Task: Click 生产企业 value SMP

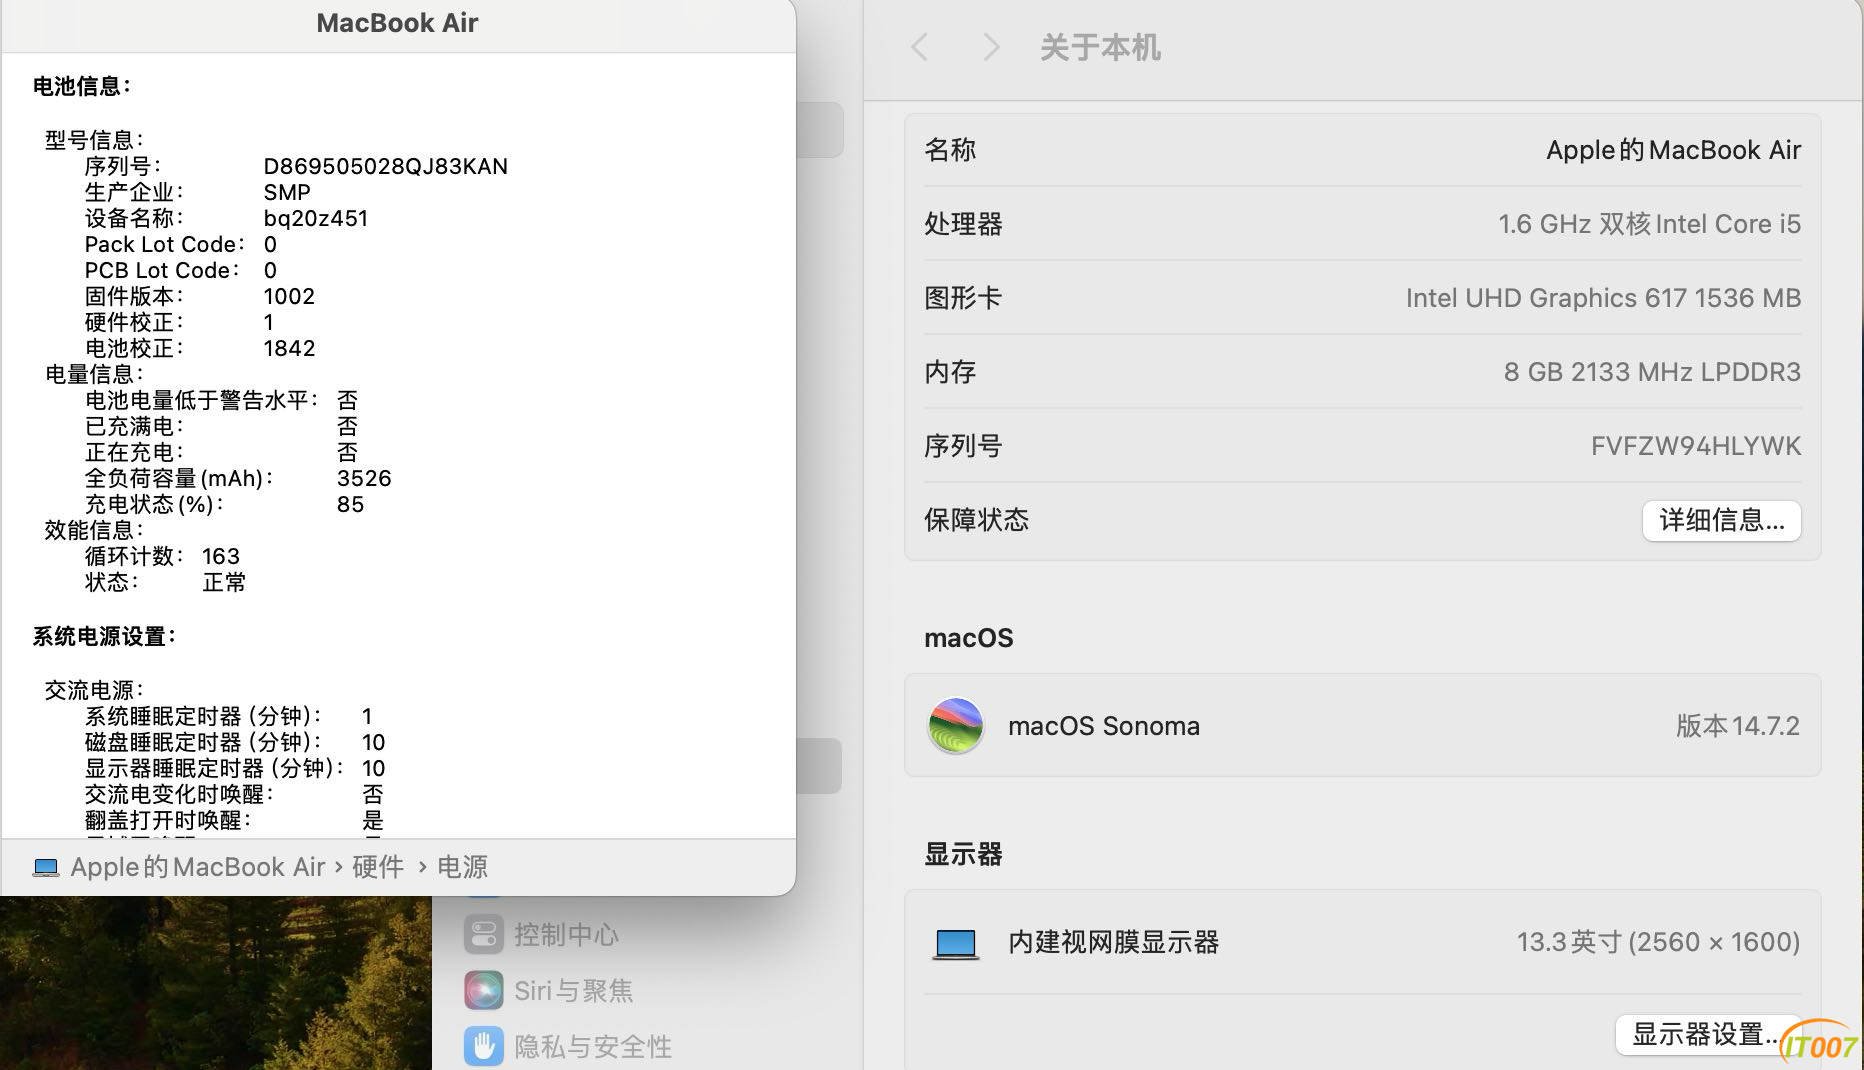Action: point(287,192)
